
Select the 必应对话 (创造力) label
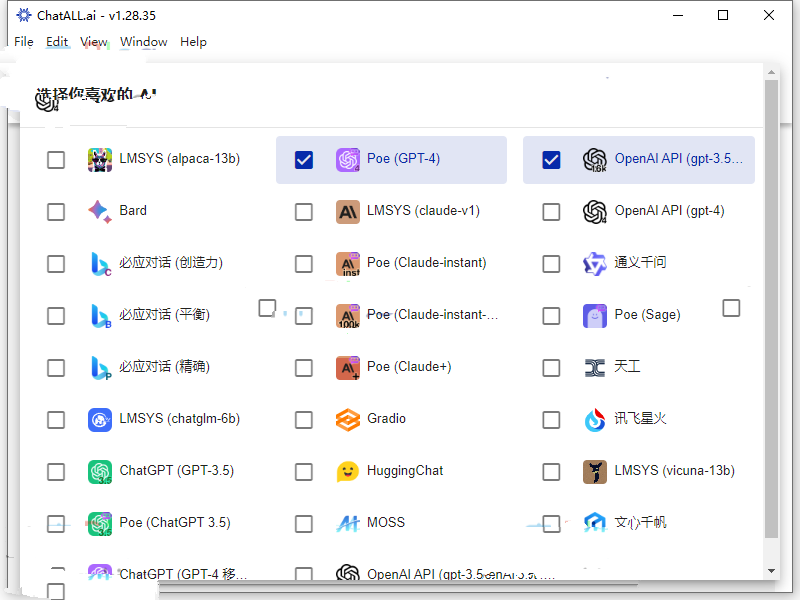pyautogui.click(x=171, y=263)
